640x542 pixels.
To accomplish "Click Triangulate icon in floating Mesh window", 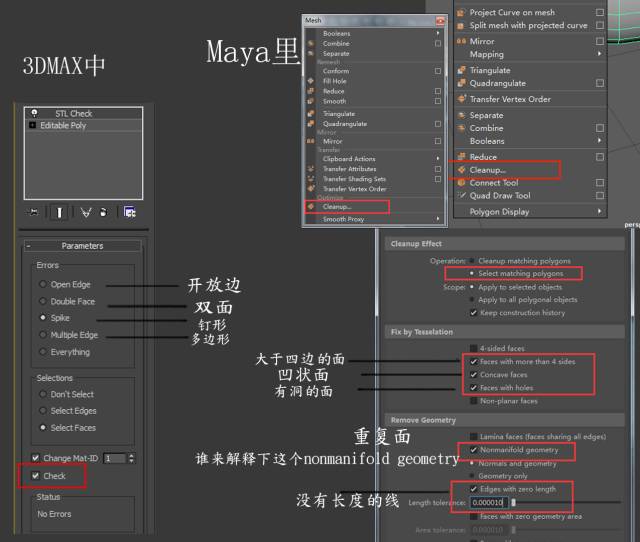I will pyautogui.click(x=311, y=113).
